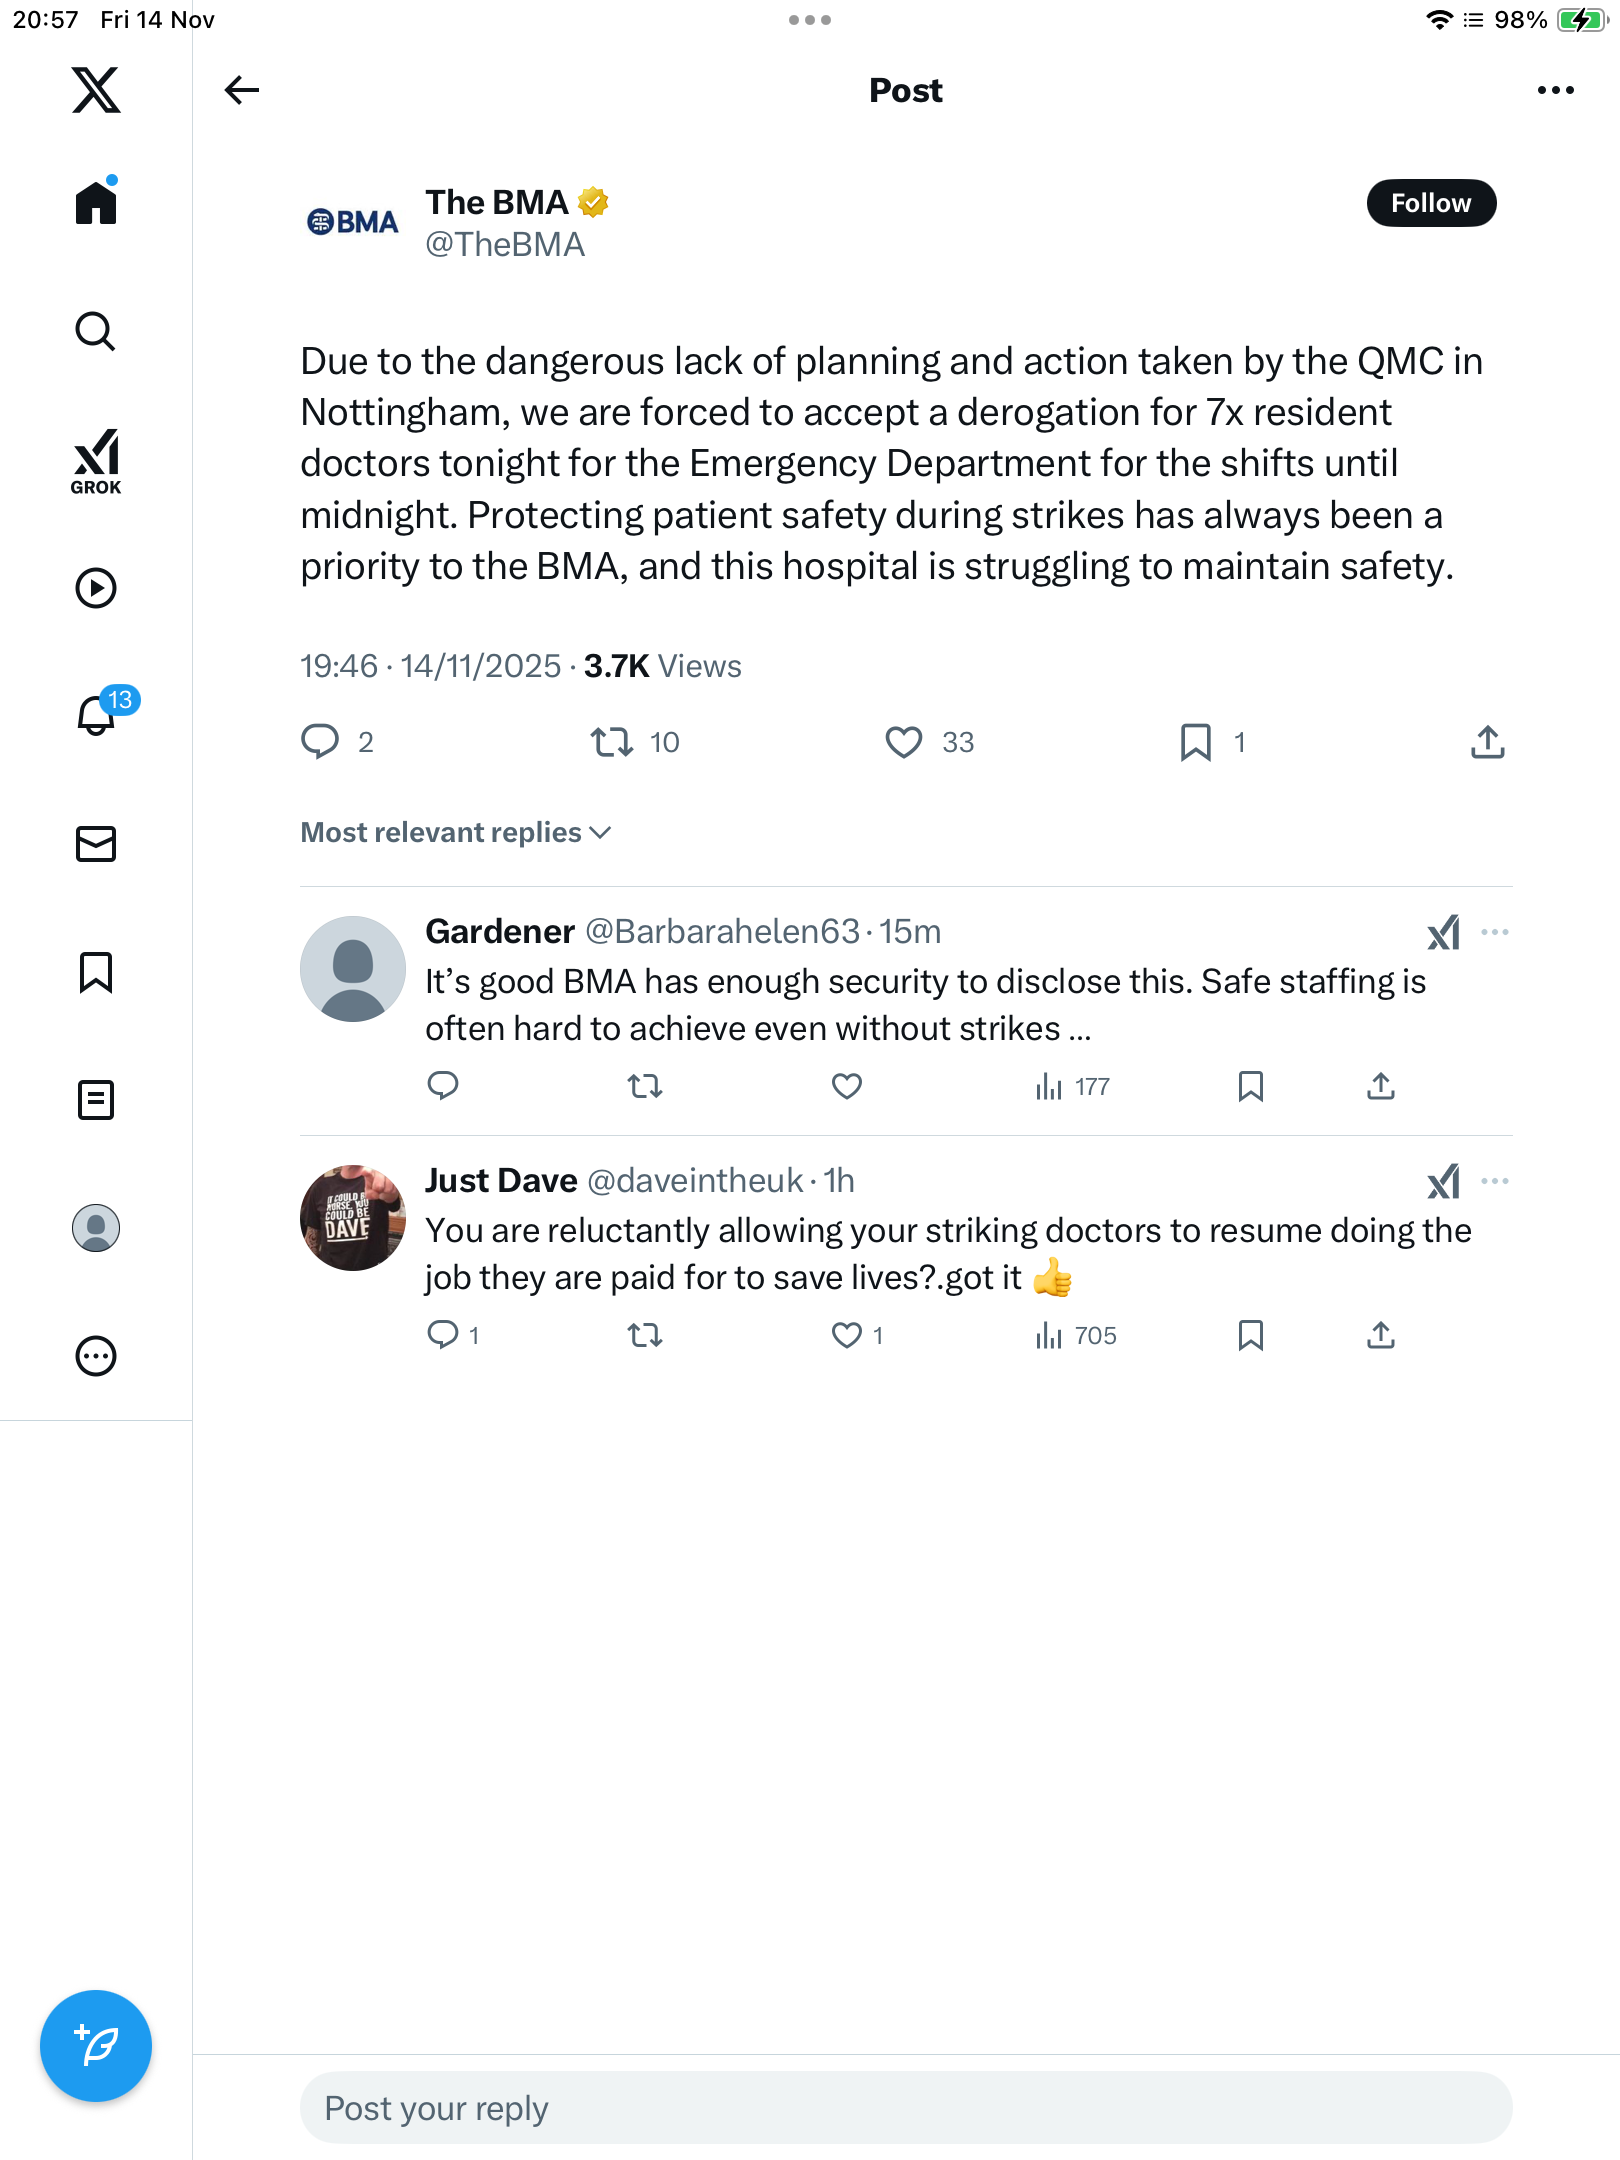Open sidebar Bookmarks item
1620x2160 pixels.
(x=96, y=972)
